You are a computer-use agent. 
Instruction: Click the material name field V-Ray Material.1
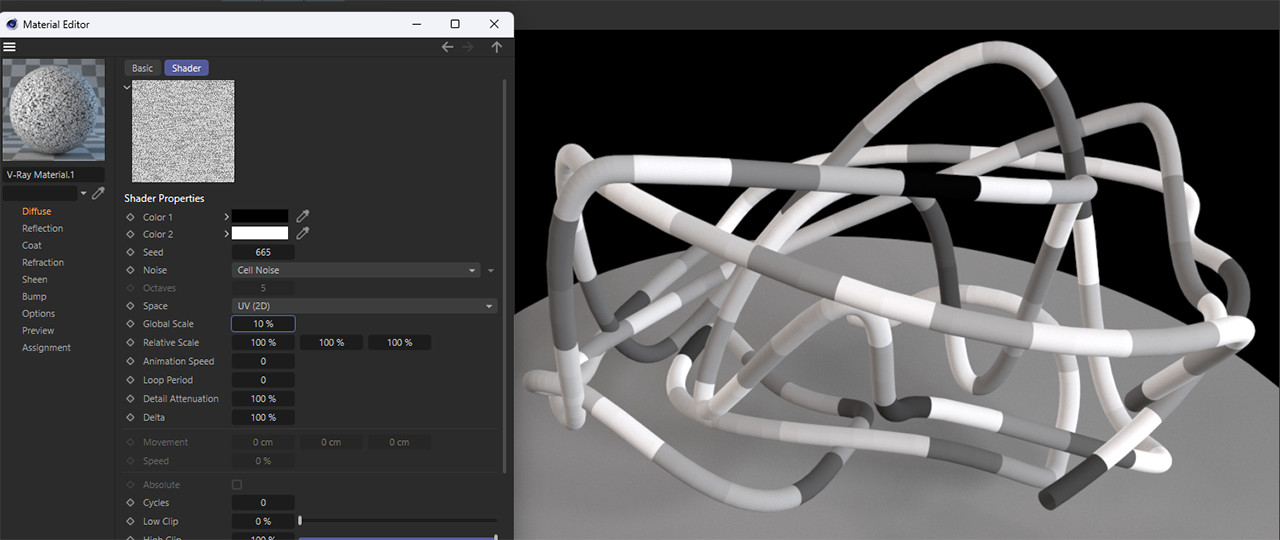[x=54, y=174]
